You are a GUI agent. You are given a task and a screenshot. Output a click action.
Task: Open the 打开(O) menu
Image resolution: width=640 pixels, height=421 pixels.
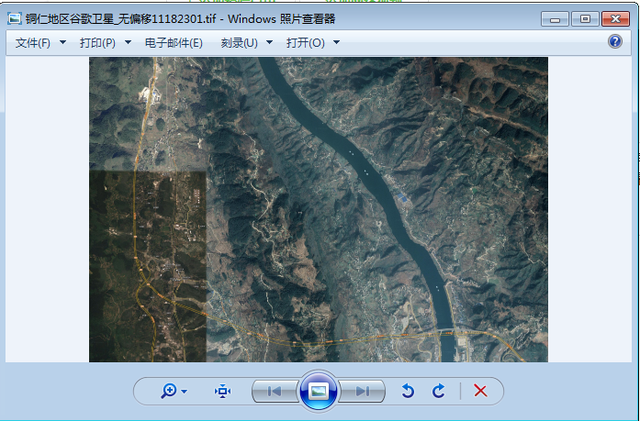305,42
